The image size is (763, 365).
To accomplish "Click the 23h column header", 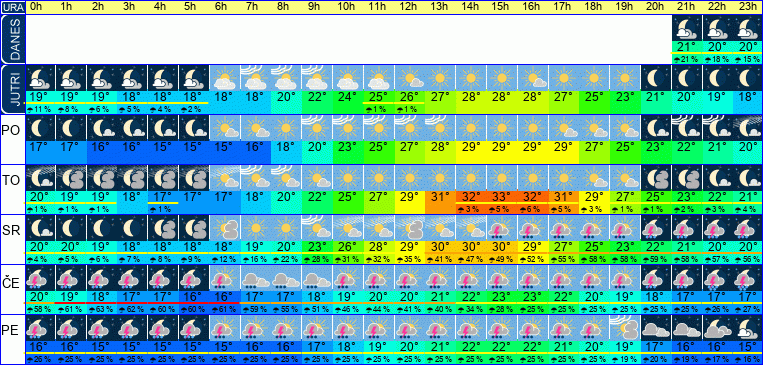I will click(747, 7).
